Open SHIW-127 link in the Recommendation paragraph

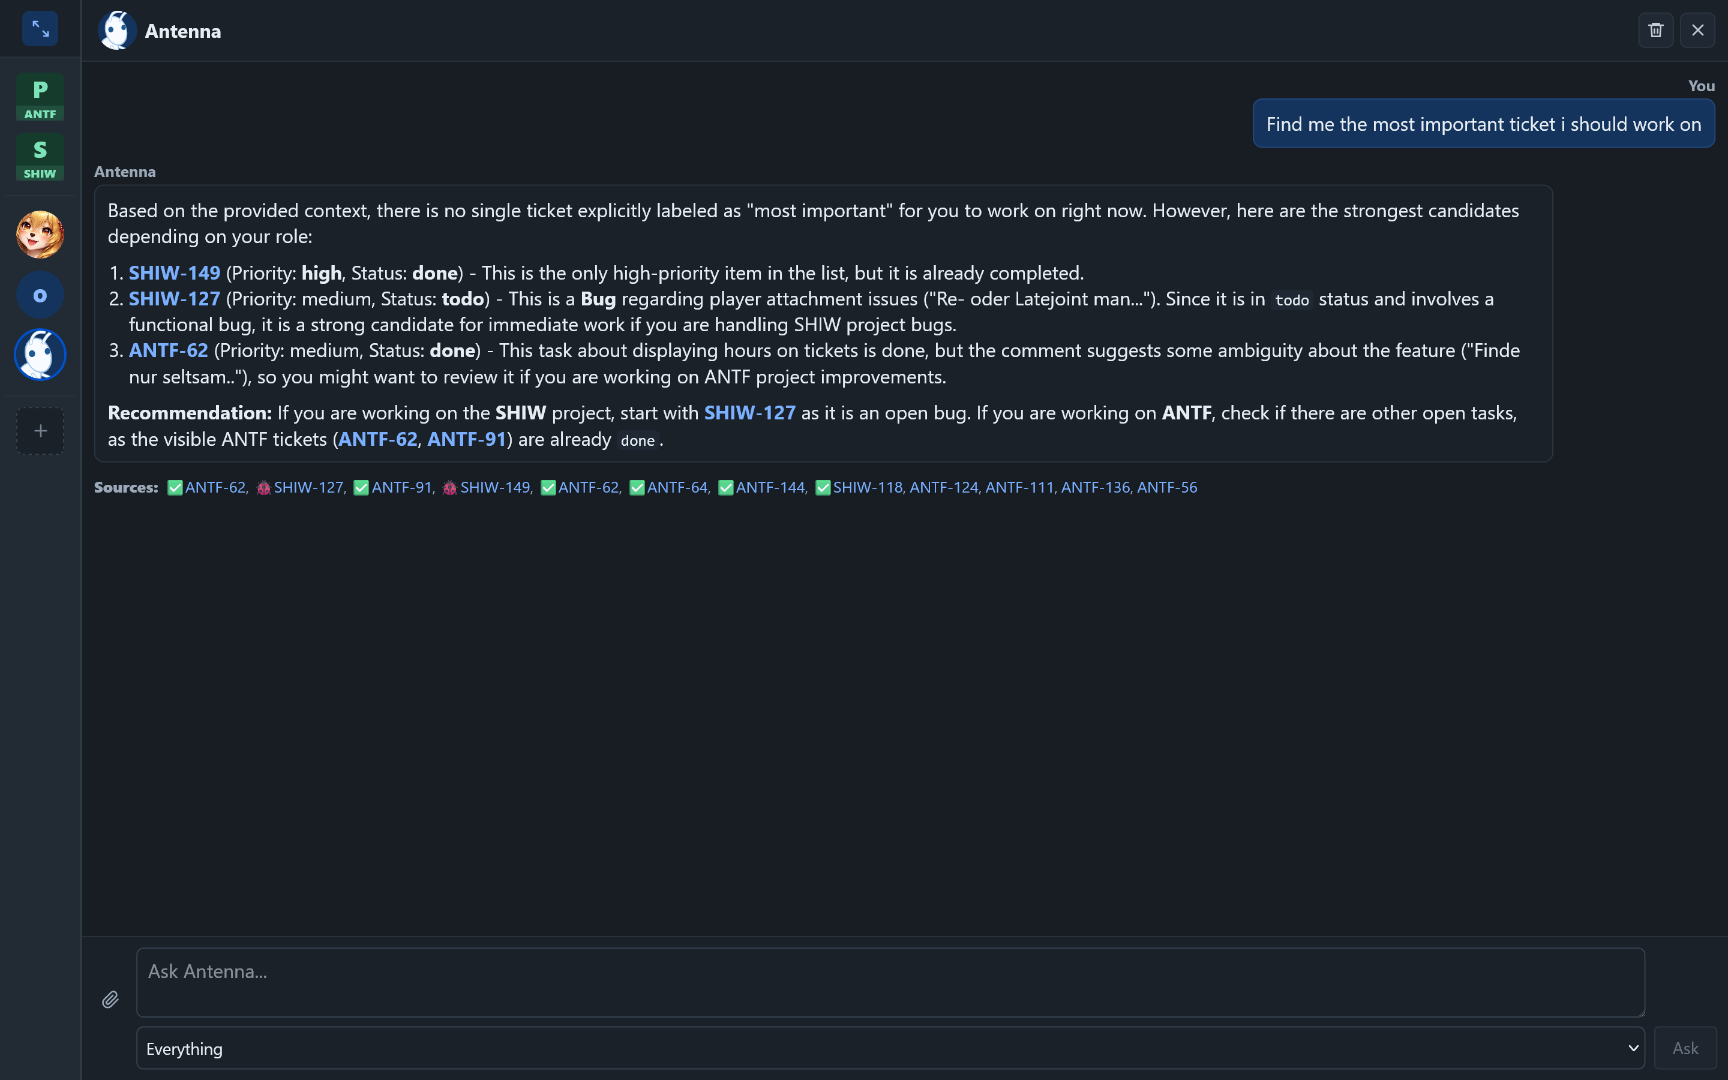[749, 413]
